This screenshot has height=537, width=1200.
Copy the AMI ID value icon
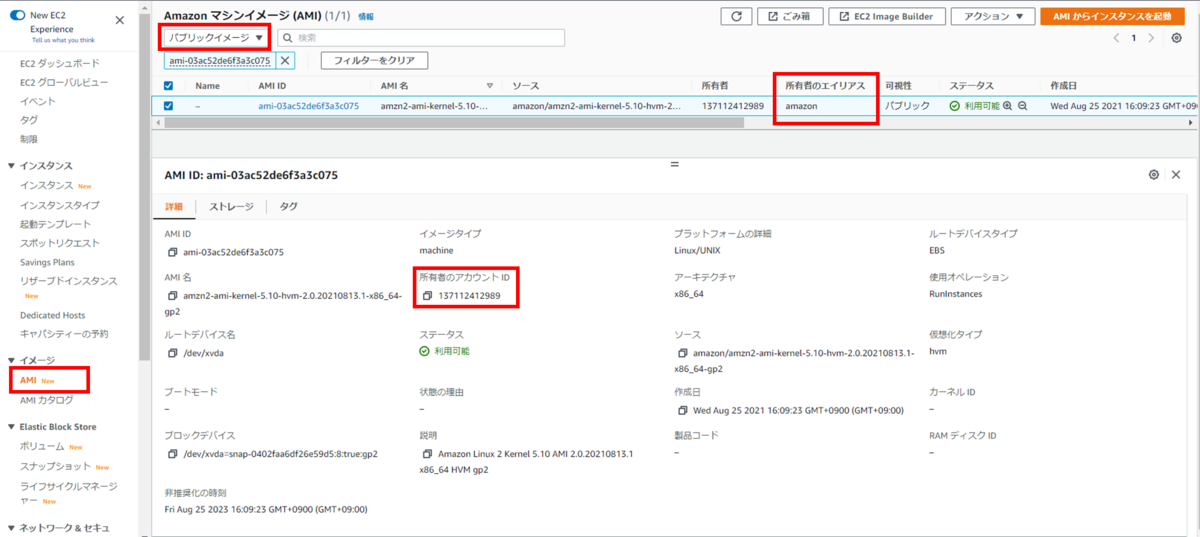coord(173,252)
